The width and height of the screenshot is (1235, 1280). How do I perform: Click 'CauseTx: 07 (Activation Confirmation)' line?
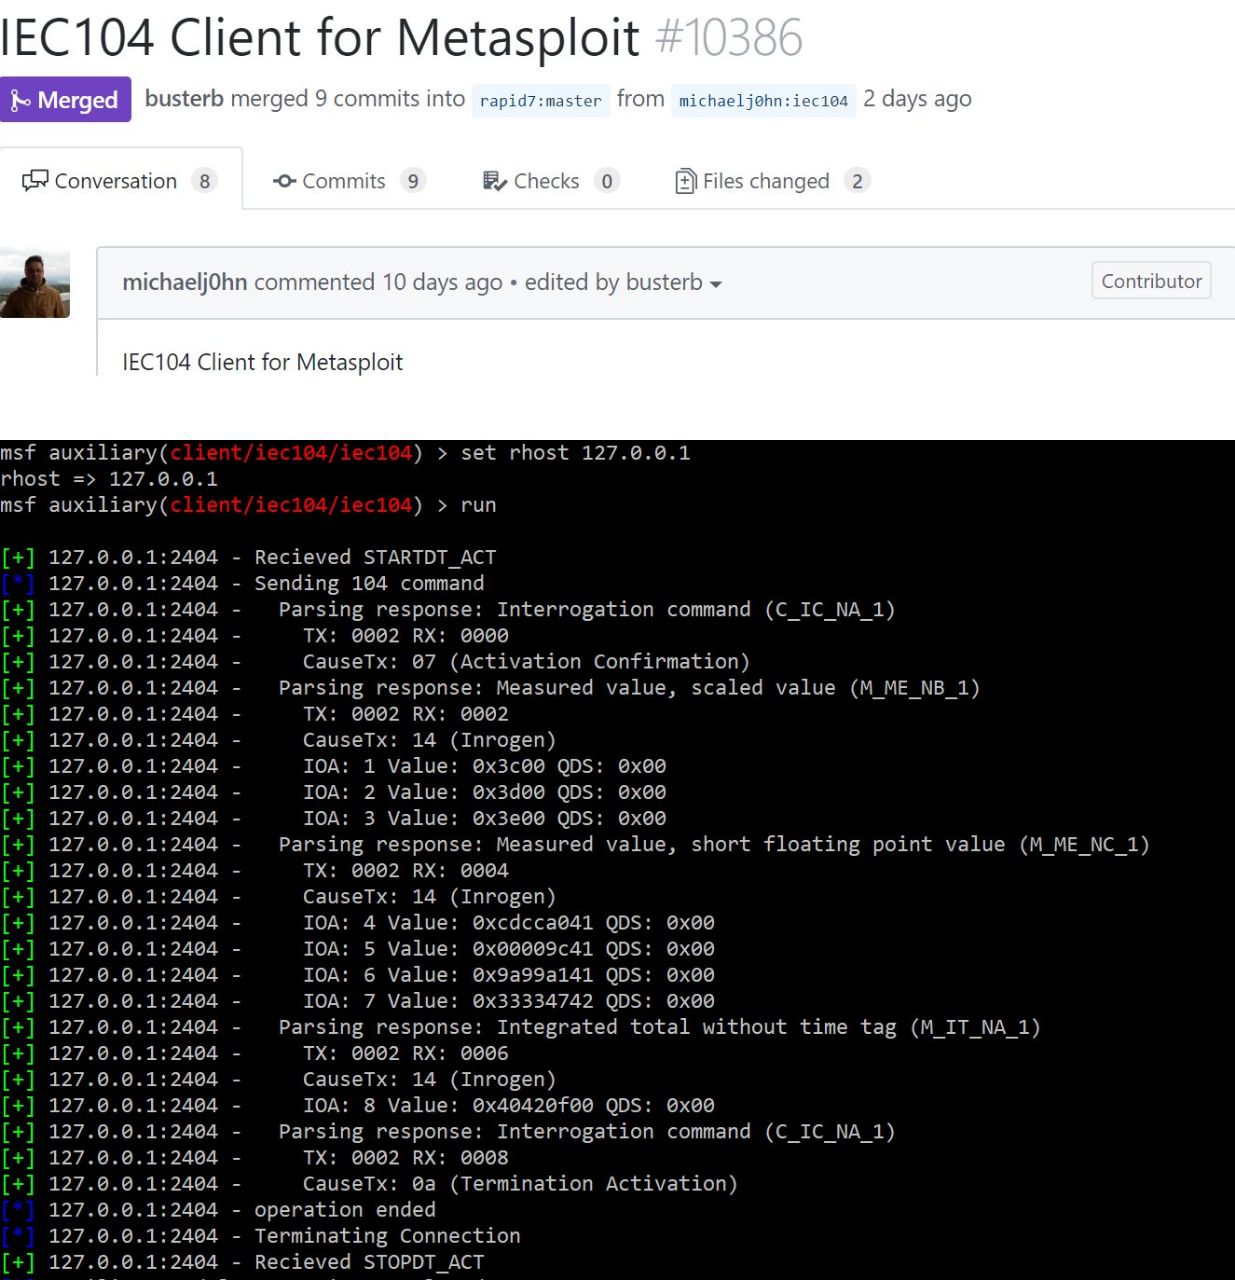pyautogui.click(x=526, y=661)
